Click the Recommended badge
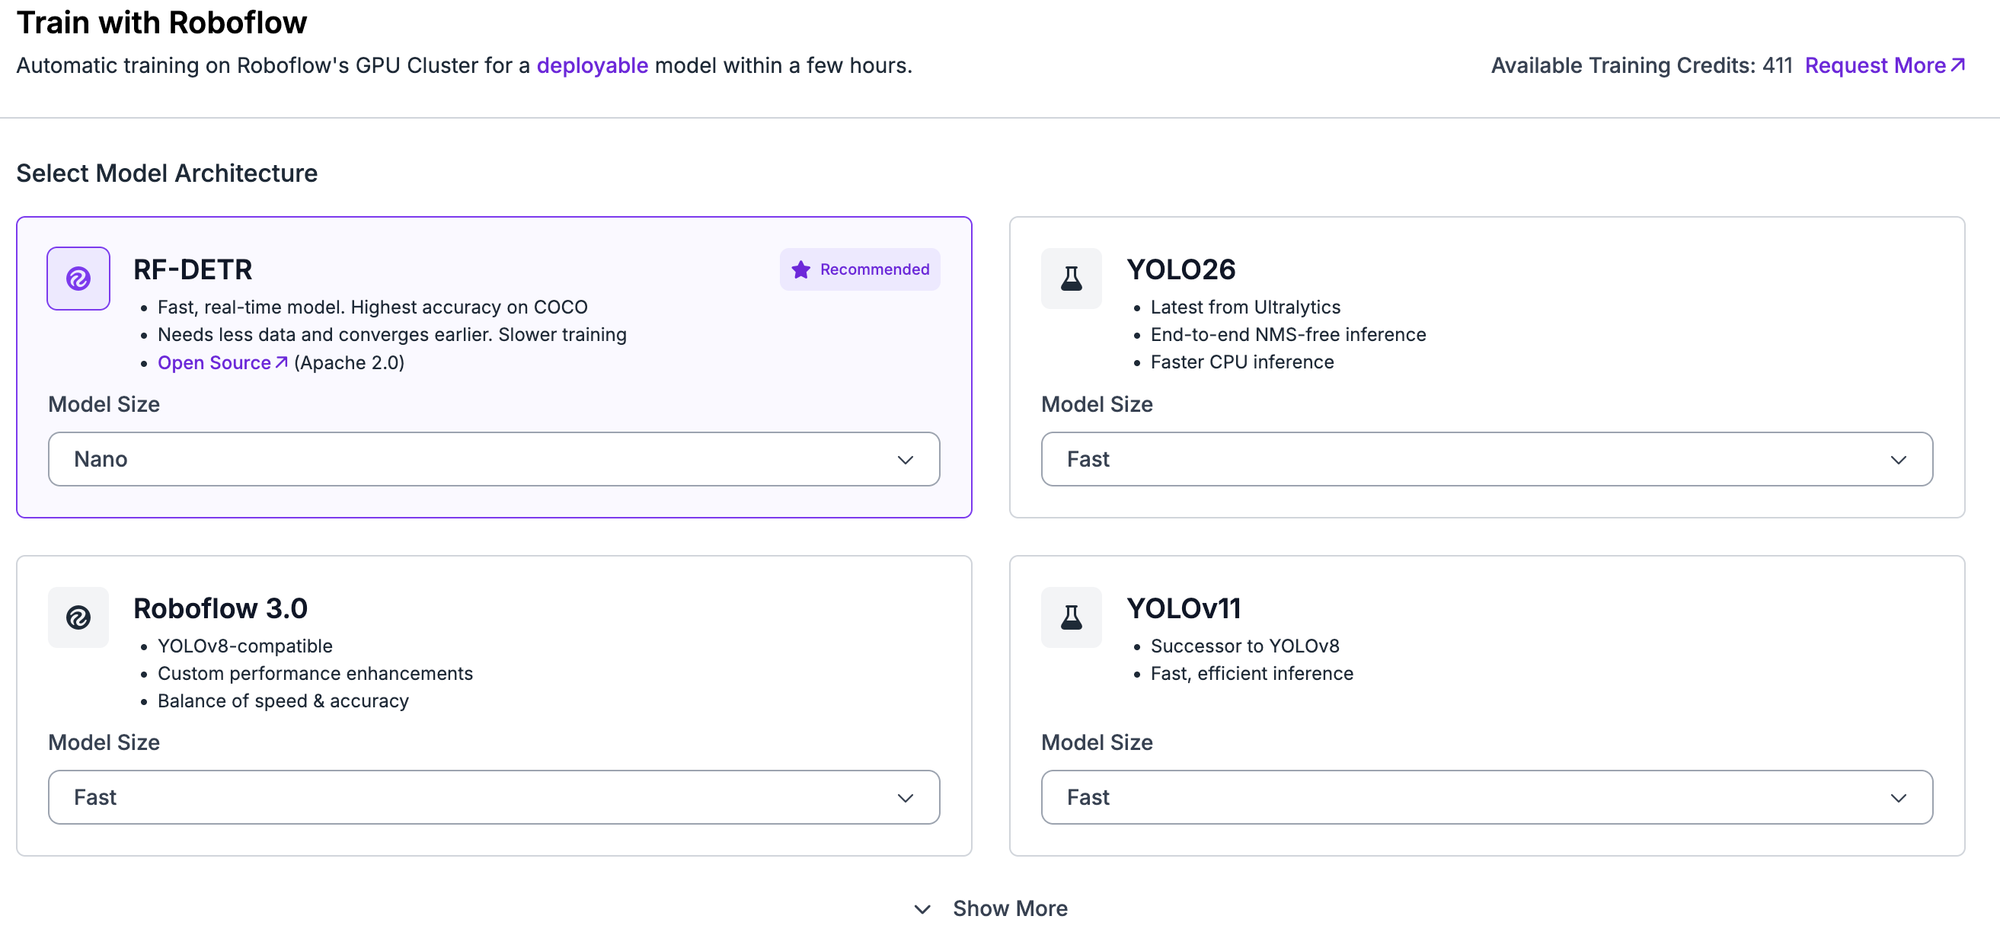The width and height of the screenshot is (2000, 944). pos(860,269)
